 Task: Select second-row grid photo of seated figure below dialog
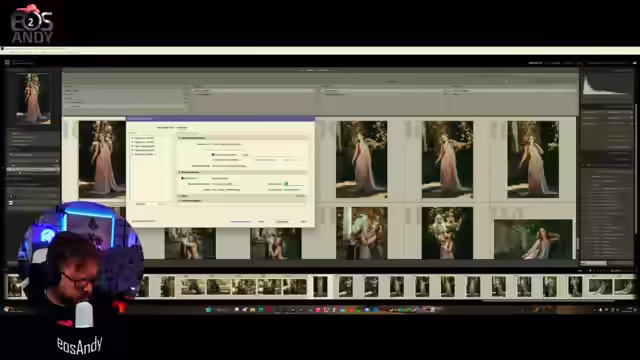(x=190, y=243)
